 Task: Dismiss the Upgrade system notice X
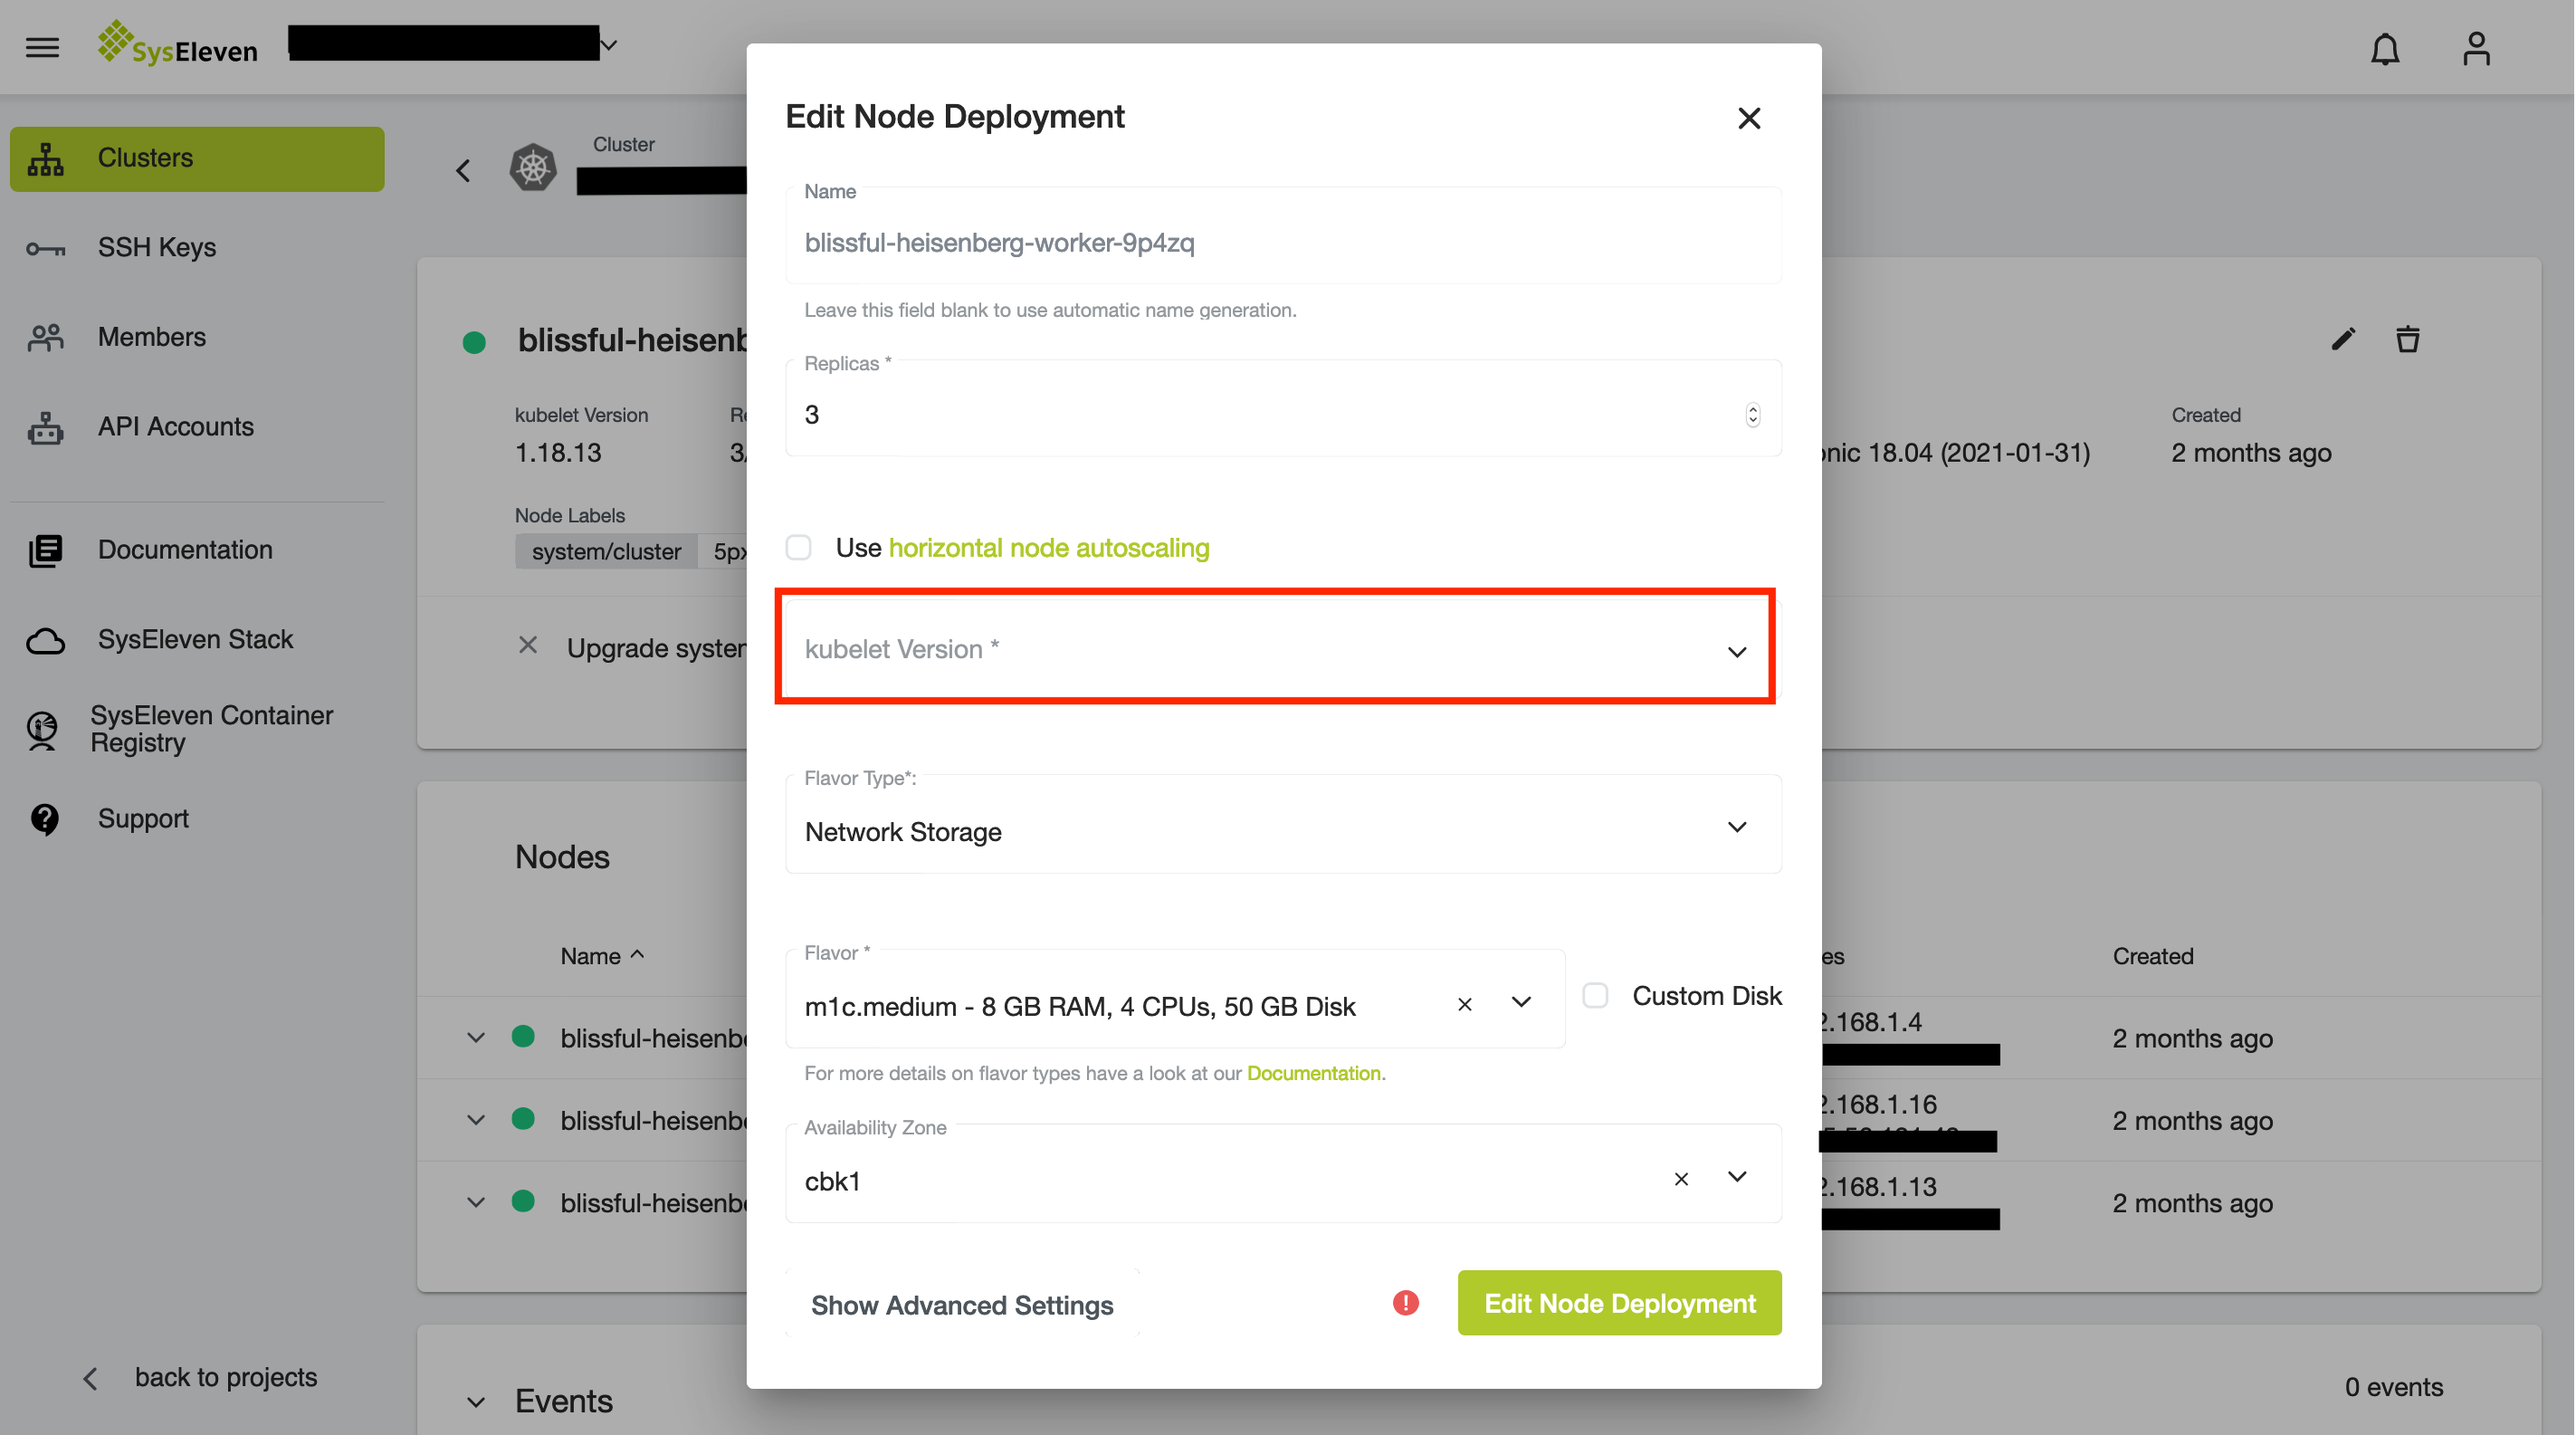528,646
